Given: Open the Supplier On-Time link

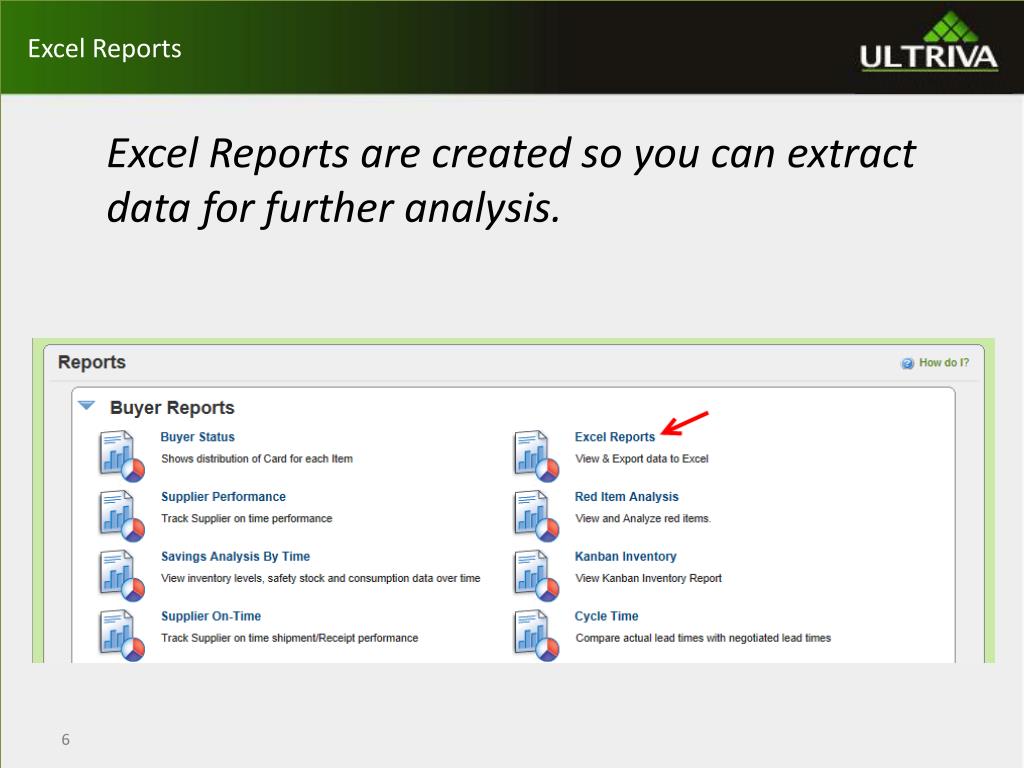Looking at the screenshot, I should point(211,616).
